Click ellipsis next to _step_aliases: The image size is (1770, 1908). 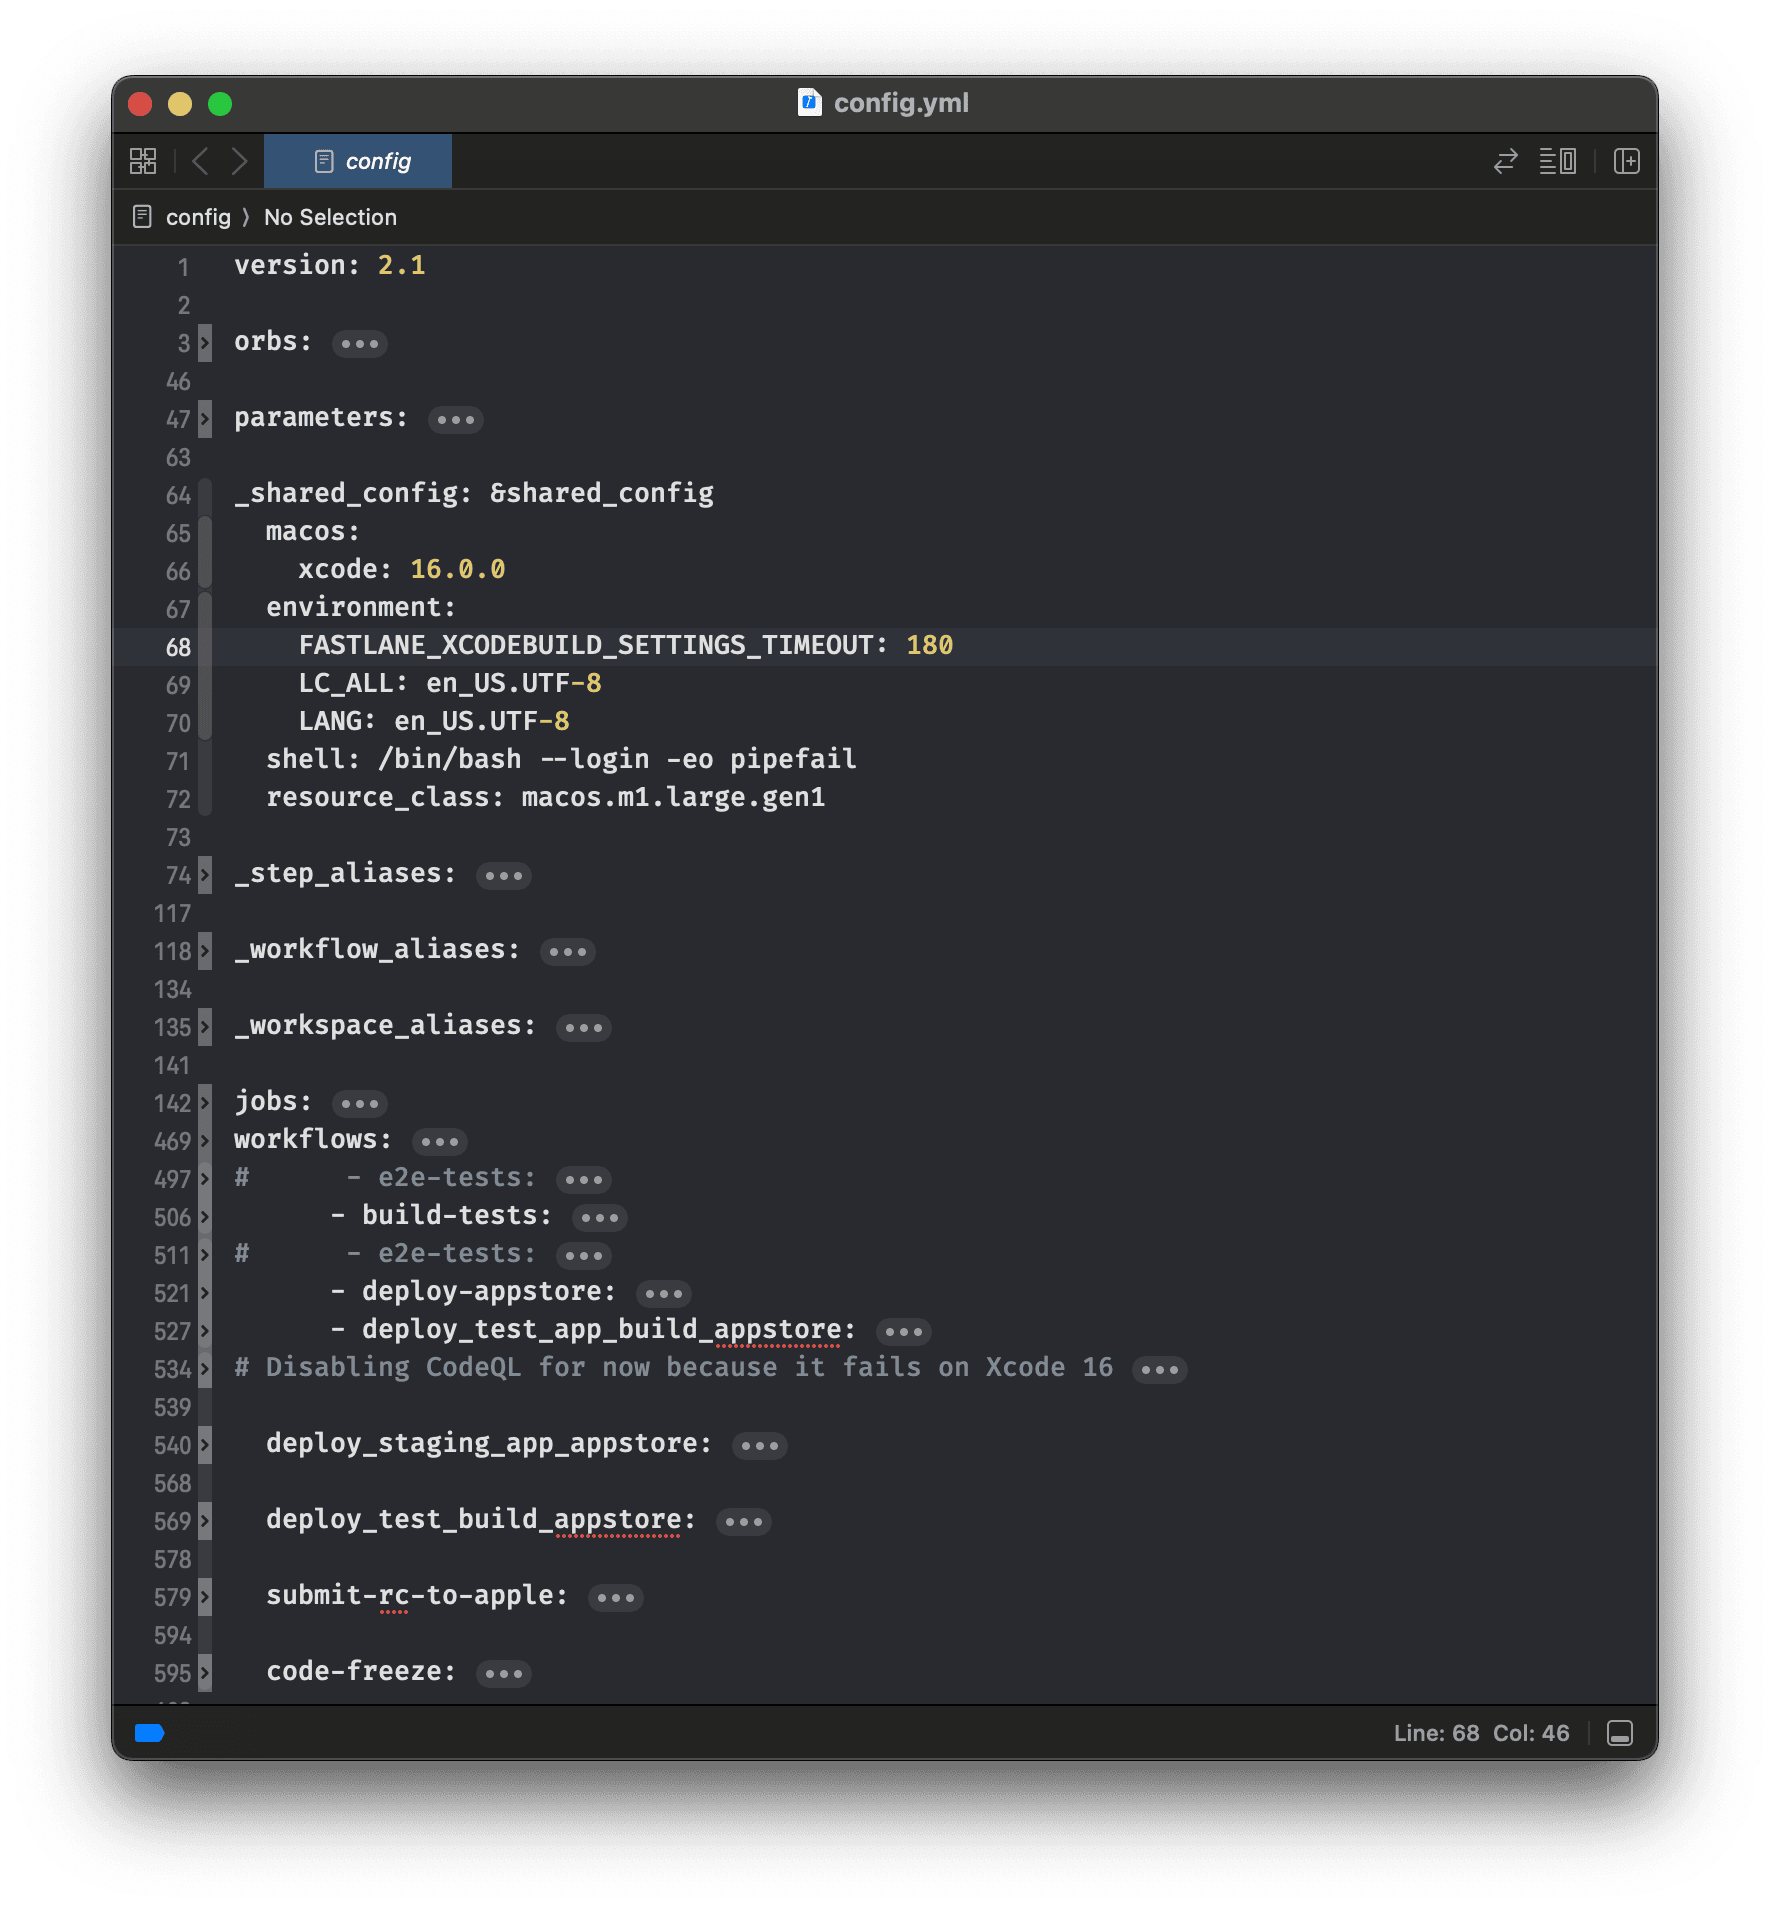coord(503,876)
